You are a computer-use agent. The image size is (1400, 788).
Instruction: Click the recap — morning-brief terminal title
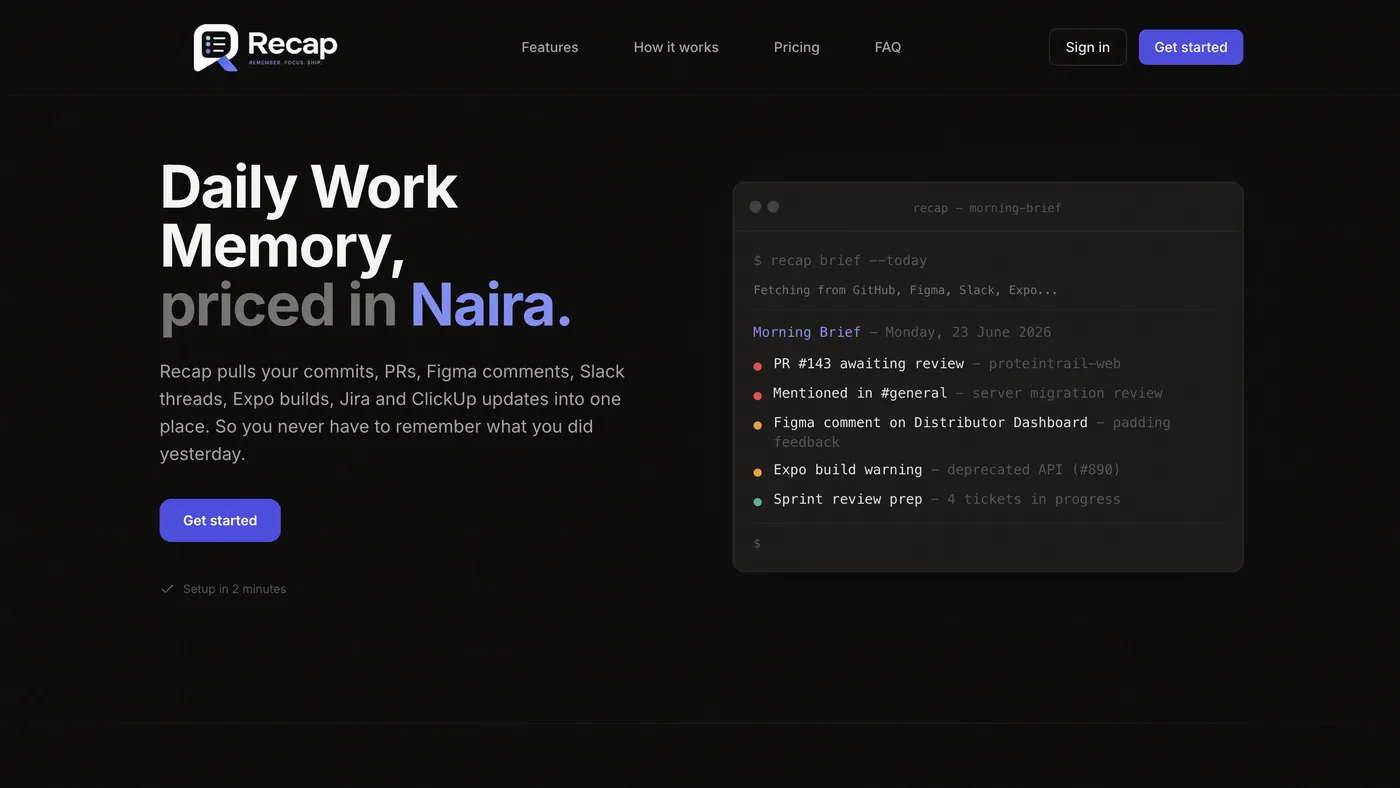click(x=987, y=208)
